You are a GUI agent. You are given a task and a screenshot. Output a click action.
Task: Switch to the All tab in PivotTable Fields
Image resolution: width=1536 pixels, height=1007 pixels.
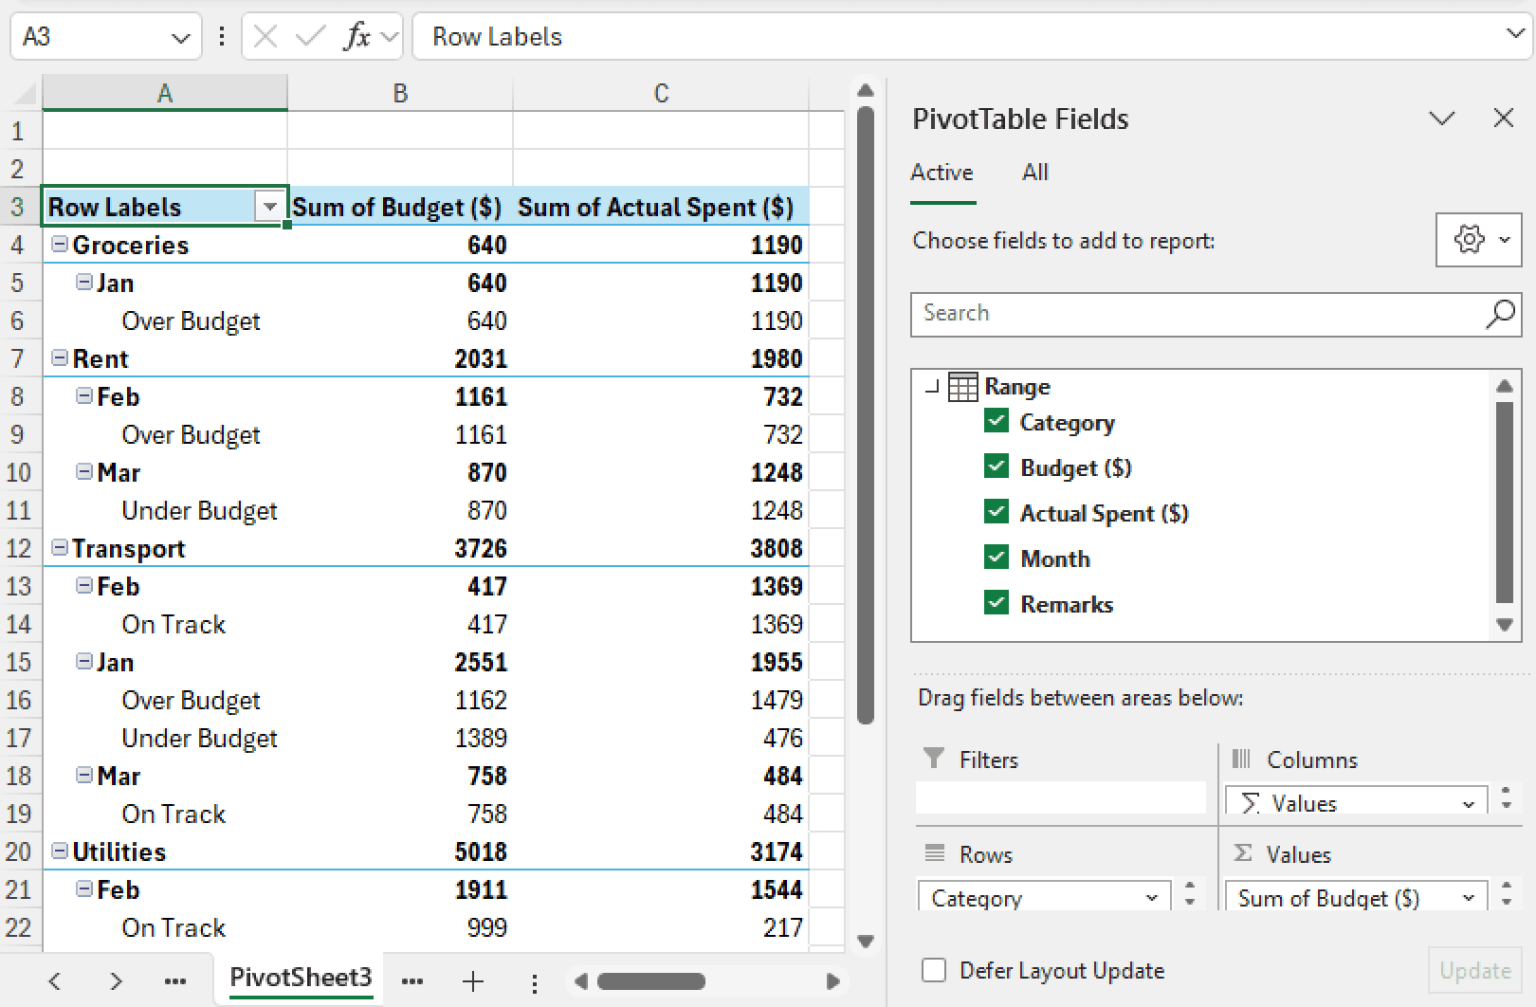(1035, 172)
